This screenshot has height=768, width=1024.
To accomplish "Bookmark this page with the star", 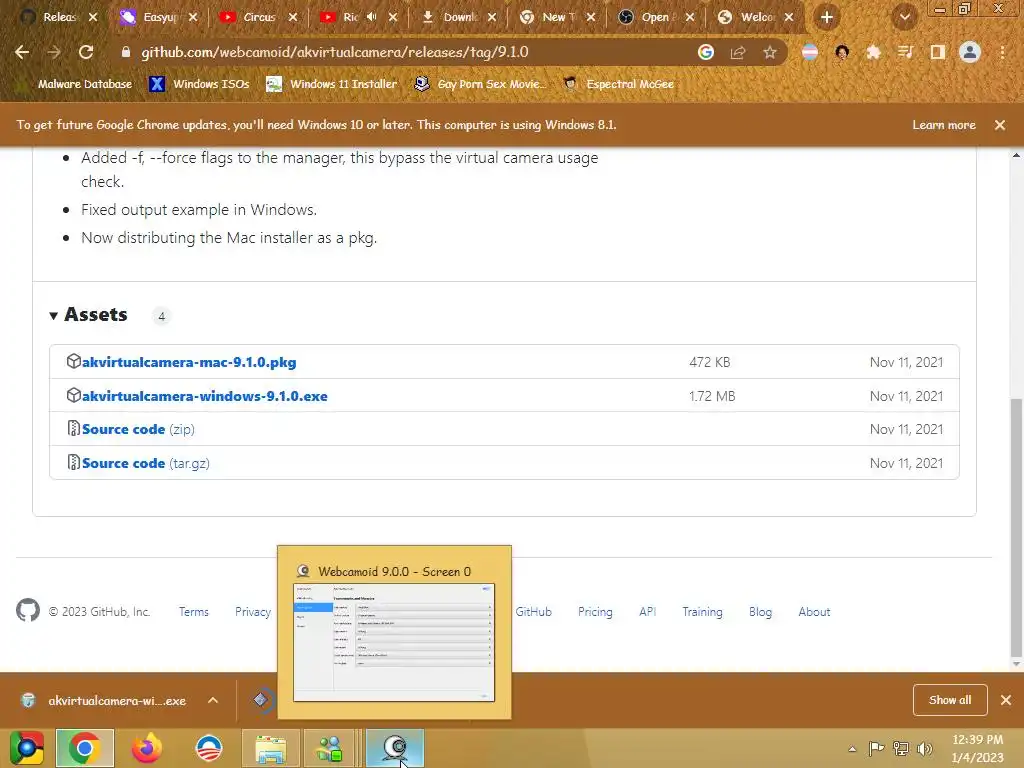I will click(x=770, y=52).
